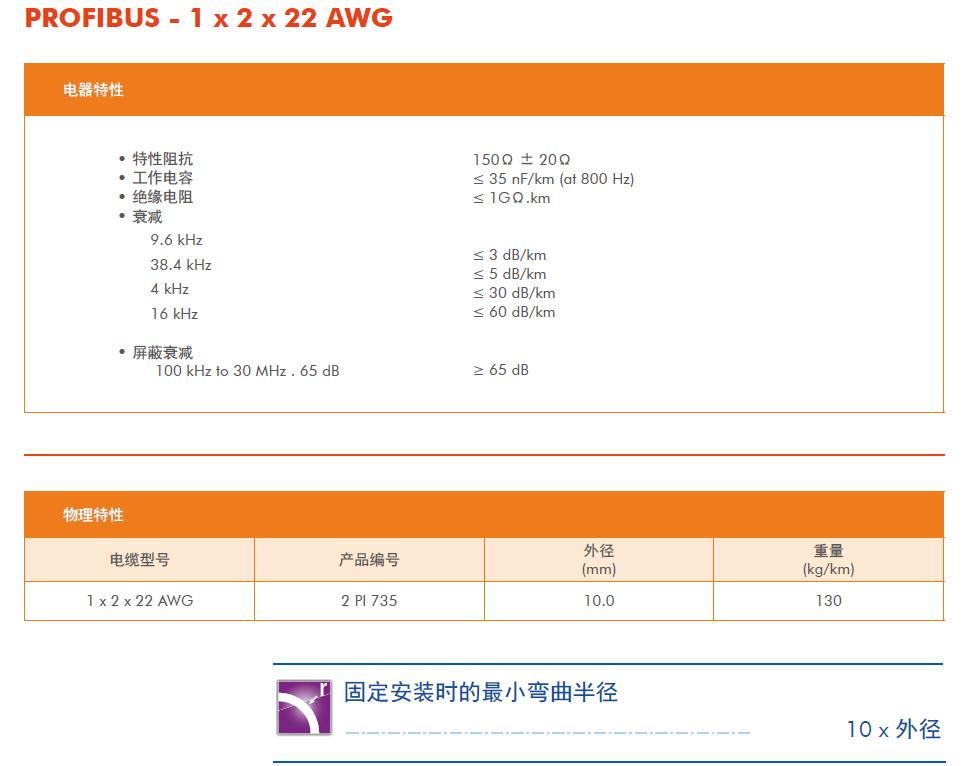Image resolution: width=974 pixels, height=766 pixels.
Task: Select the 10 x 外径 value
Action: (x=894, y=729)
